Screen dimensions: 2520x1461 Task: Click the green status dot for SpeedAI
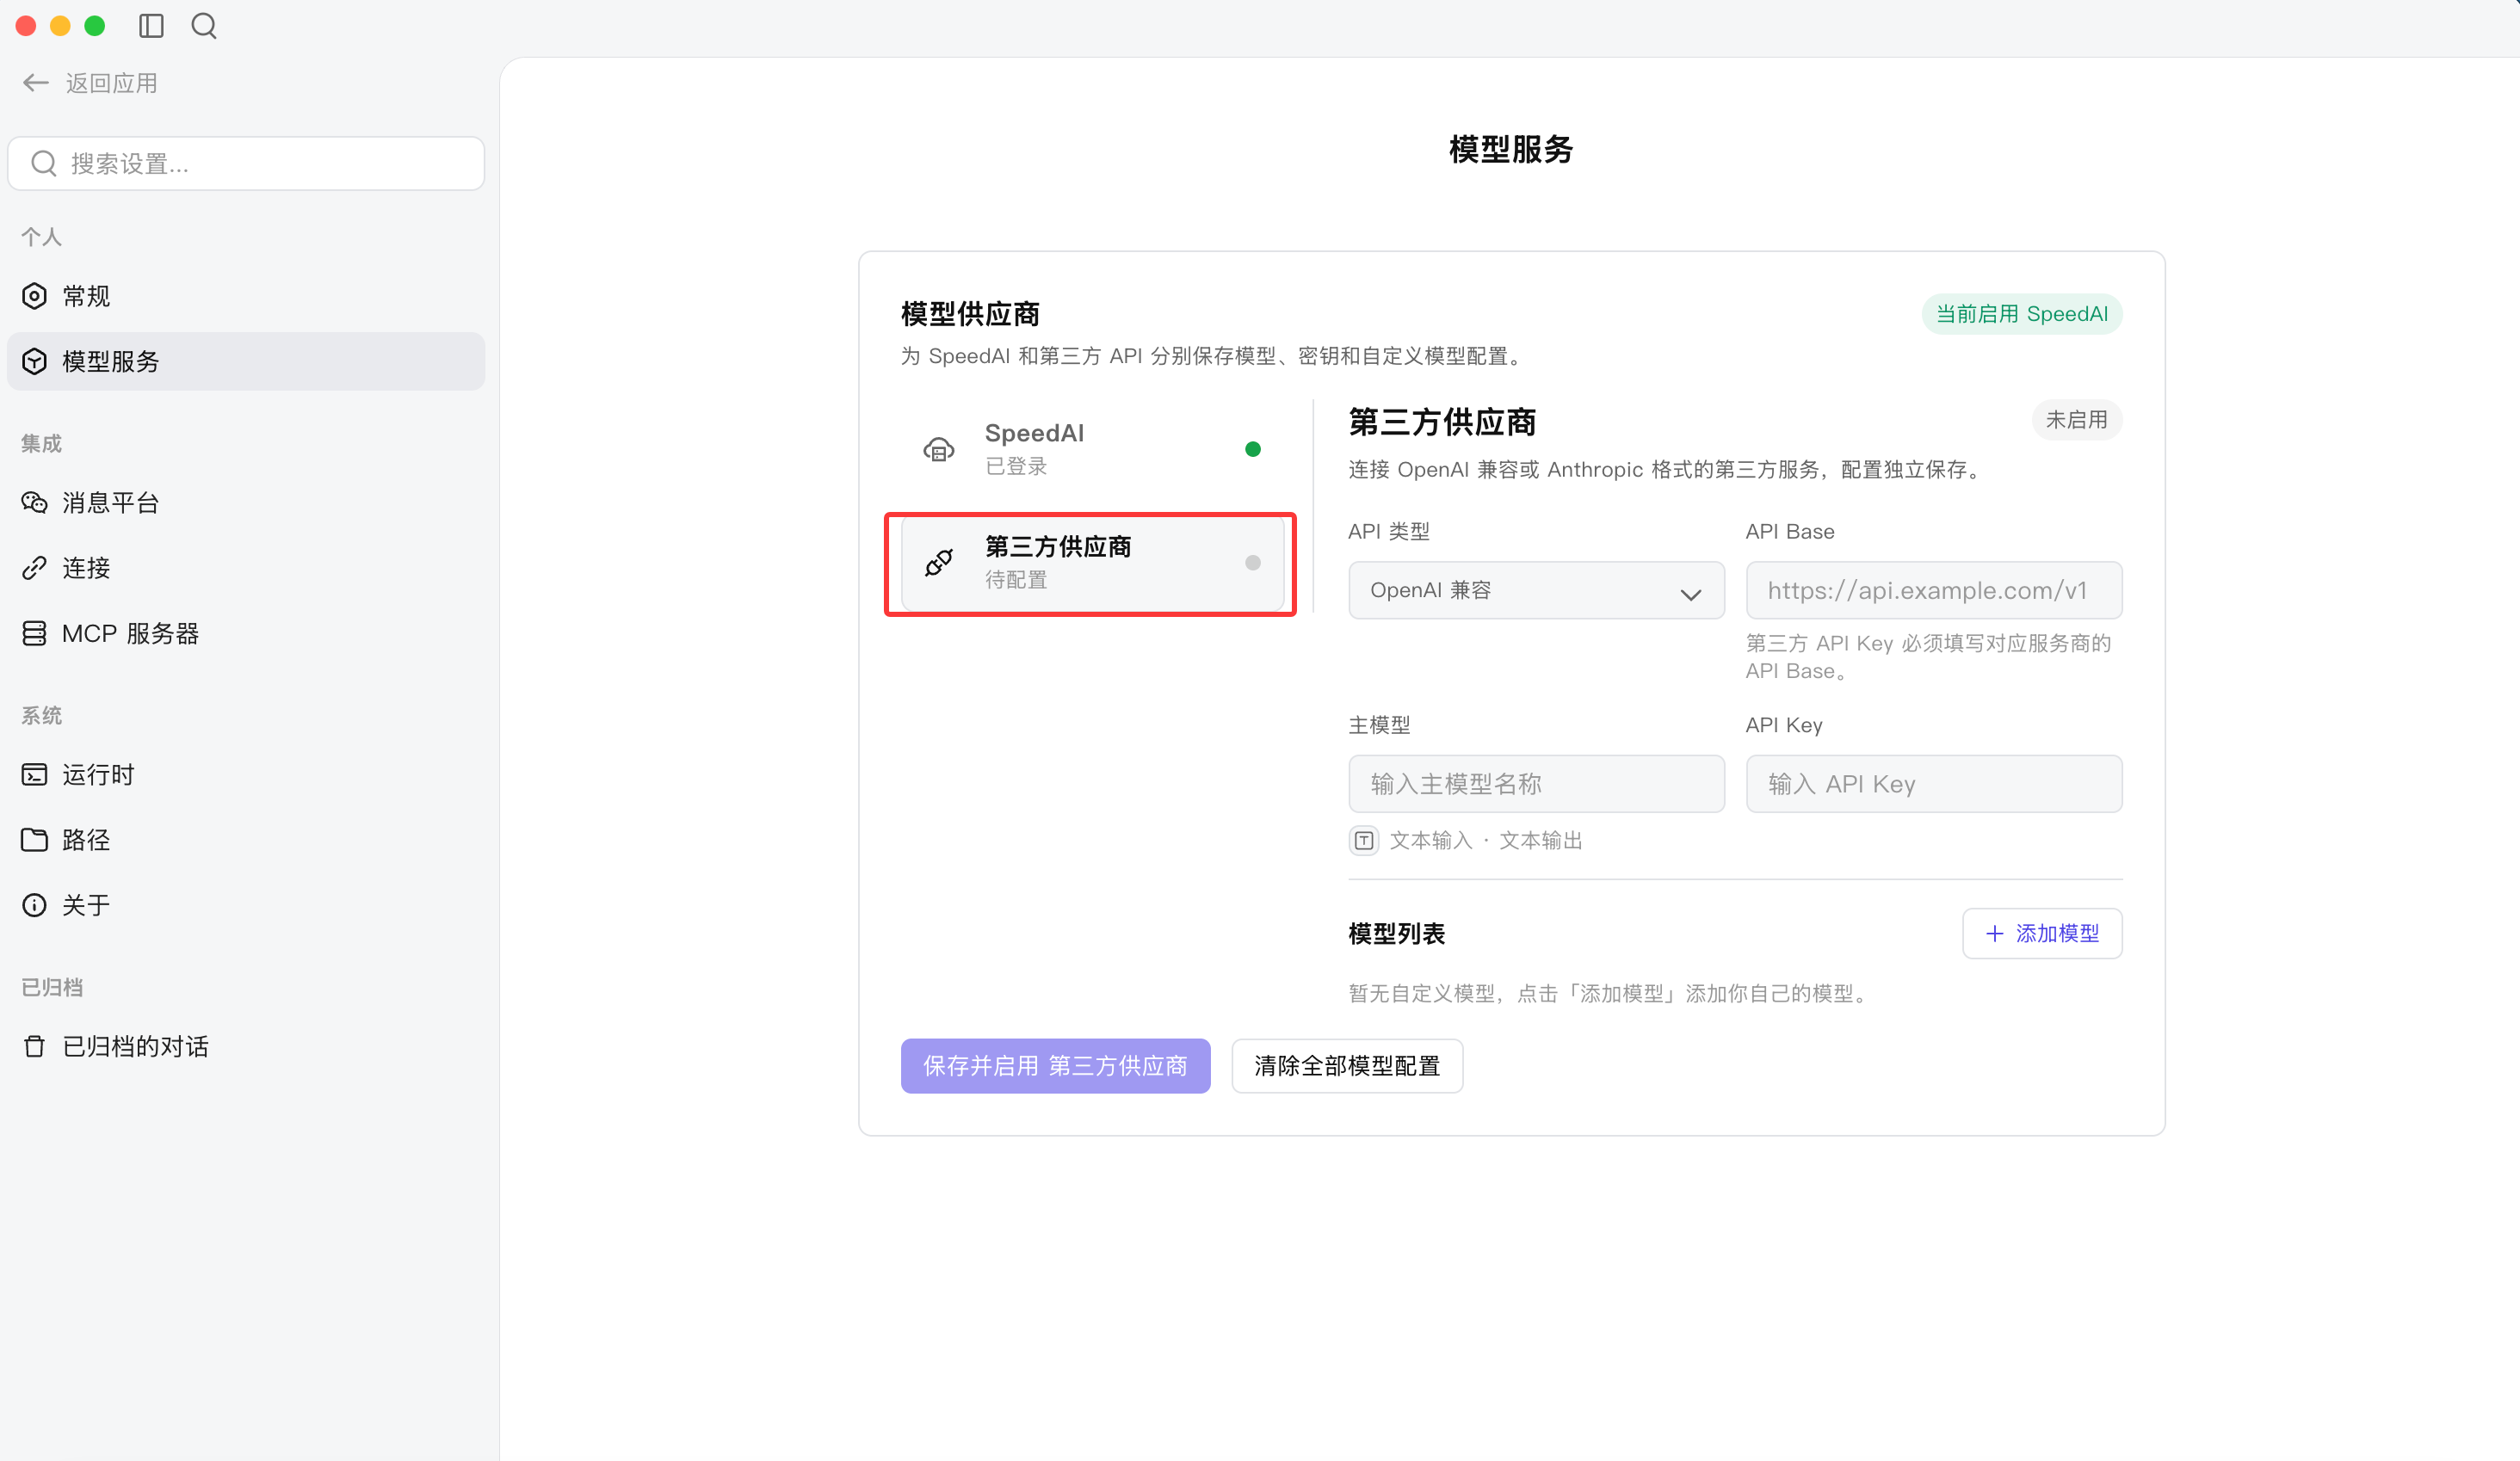pyautogui.click(x=1253, y=449)
